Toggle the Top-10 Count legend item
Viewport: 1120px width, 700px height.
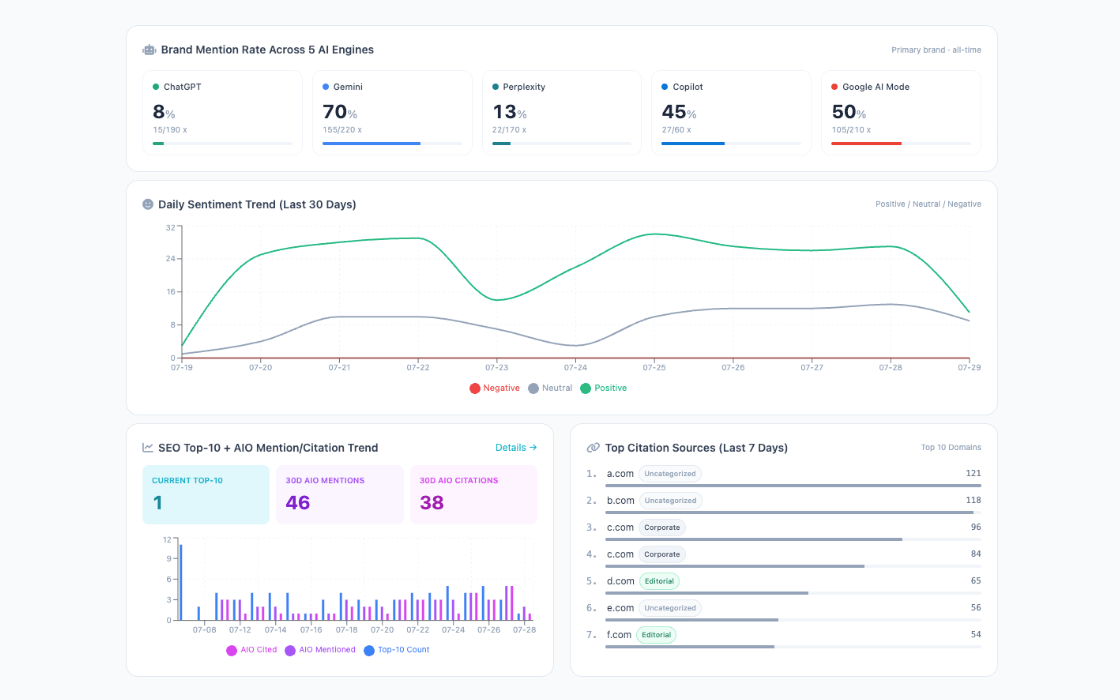pyautogui.click(x=396, y=650)
